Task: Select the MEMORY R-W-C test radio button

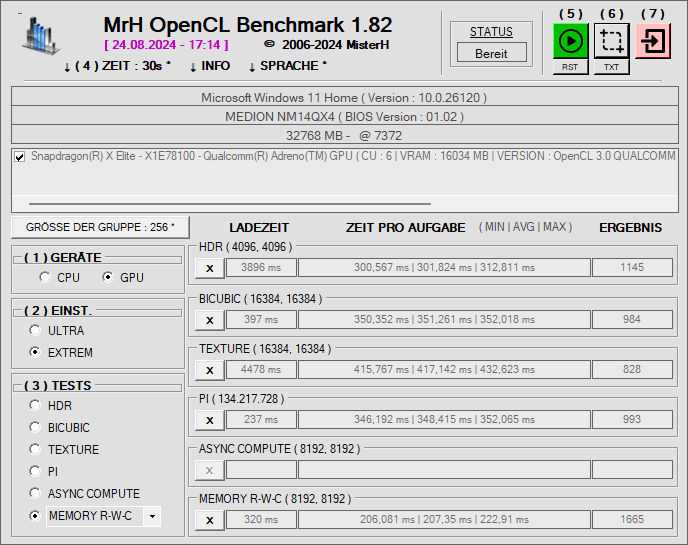Action: coord(35,516)
